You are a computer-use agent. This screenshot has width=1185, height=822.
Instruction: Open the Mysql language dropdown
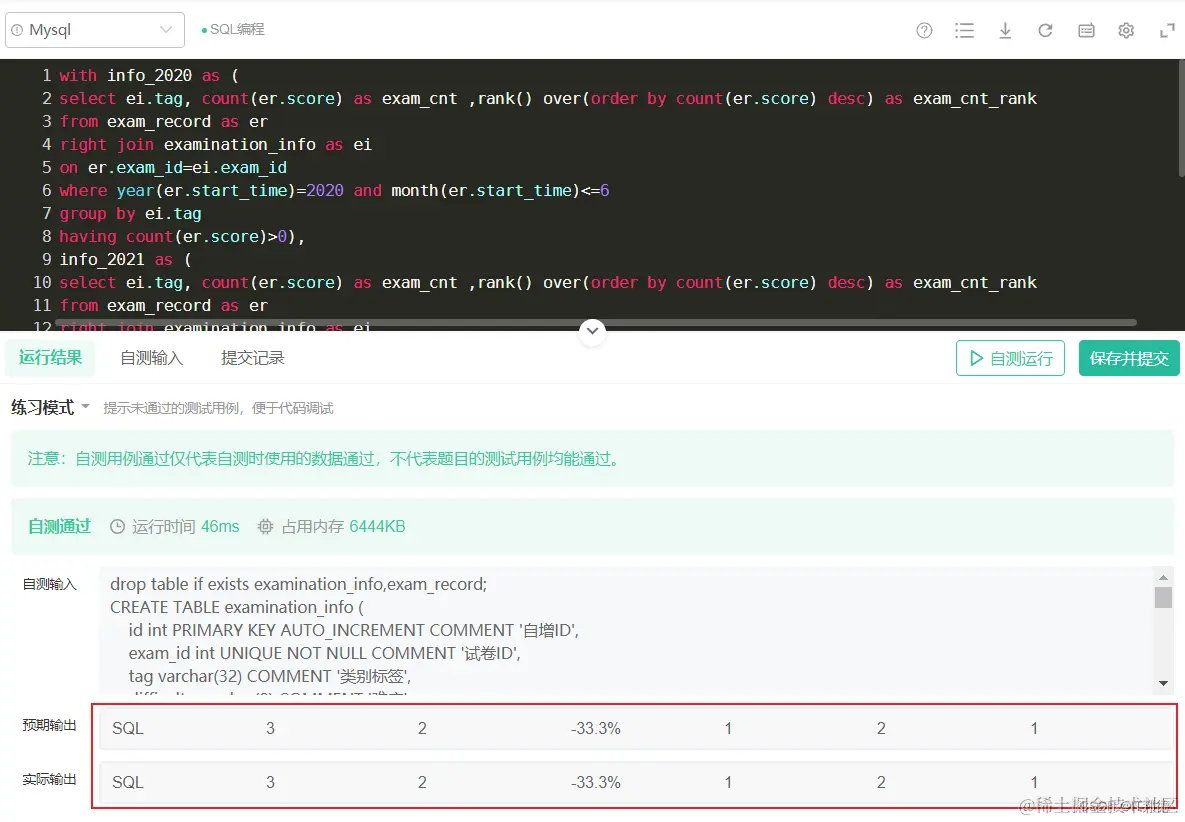point(94,30)
